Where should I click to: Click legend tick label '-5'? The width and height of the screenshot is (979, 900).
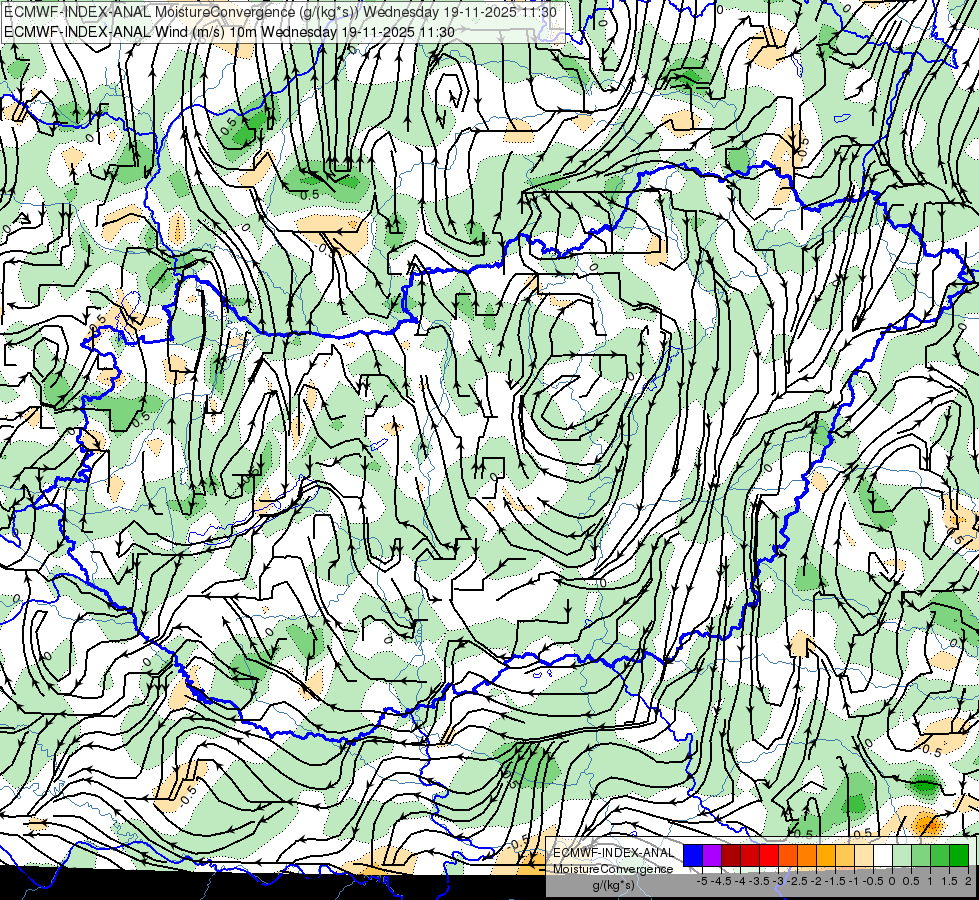coord(702,881)
